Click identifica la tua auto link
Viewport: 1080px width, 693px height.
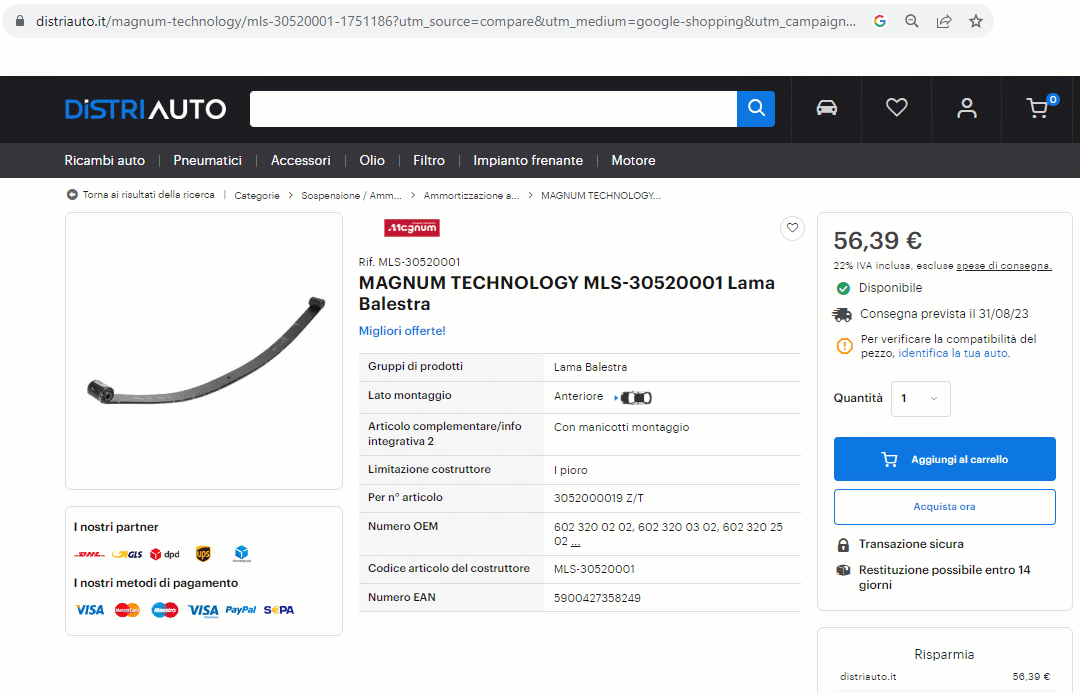click(x=952, y=353)
